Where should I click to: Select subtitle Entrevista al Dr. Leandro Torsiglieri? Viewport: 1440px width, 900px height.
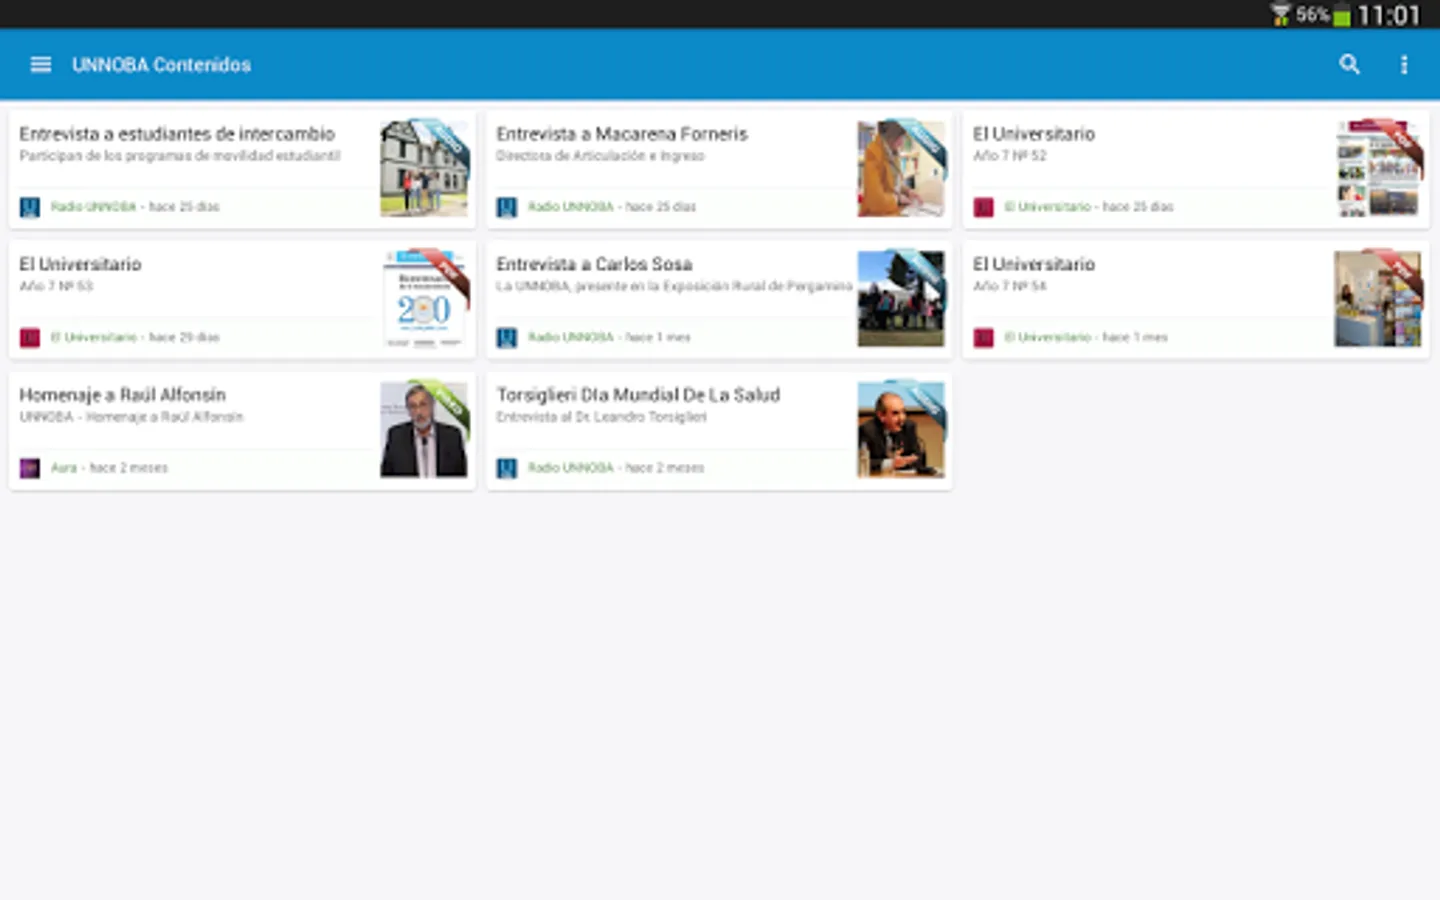tap(601, 417)
